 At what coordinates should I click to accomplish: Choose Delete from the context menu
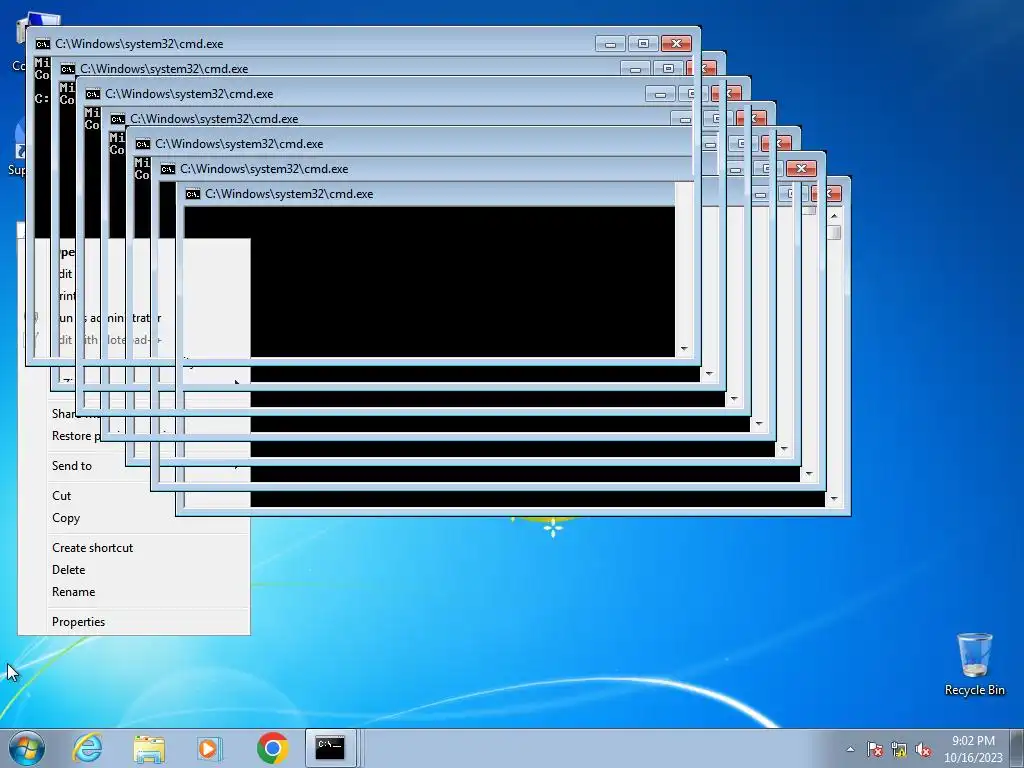coord(134,570)
